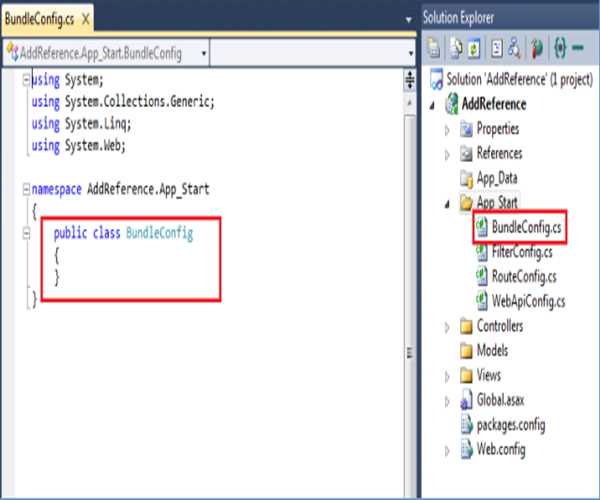Screen dimensions: 600x500
Task: Click the Refresh icon in Solution Explorer
Action: [475, 46]
